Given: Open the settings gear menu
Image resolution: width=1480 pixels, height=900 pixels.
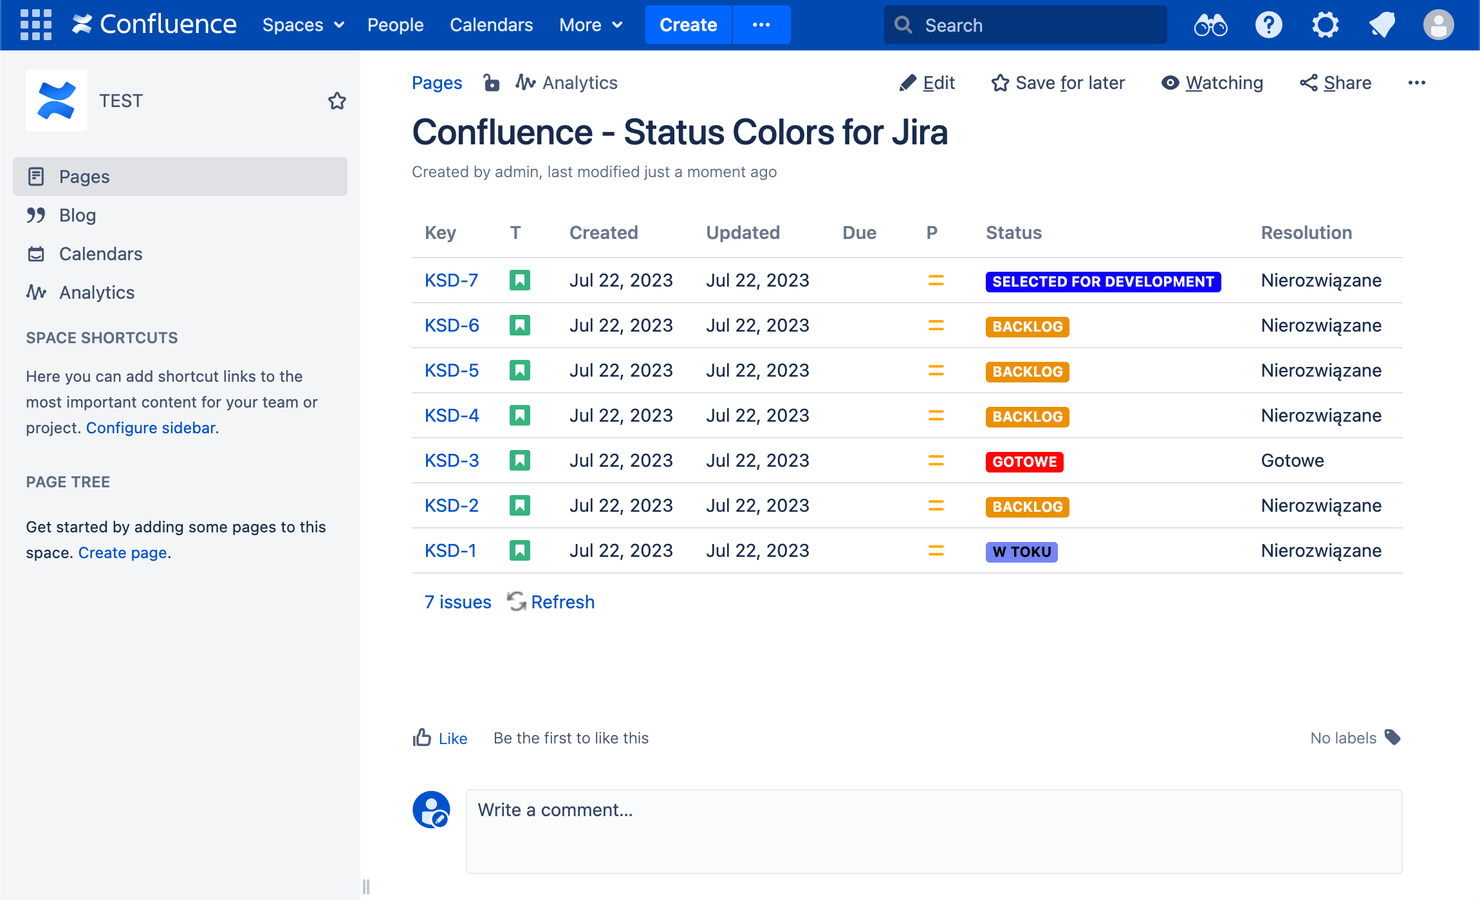Looking at the screenshot, I should pos(1325,25).
